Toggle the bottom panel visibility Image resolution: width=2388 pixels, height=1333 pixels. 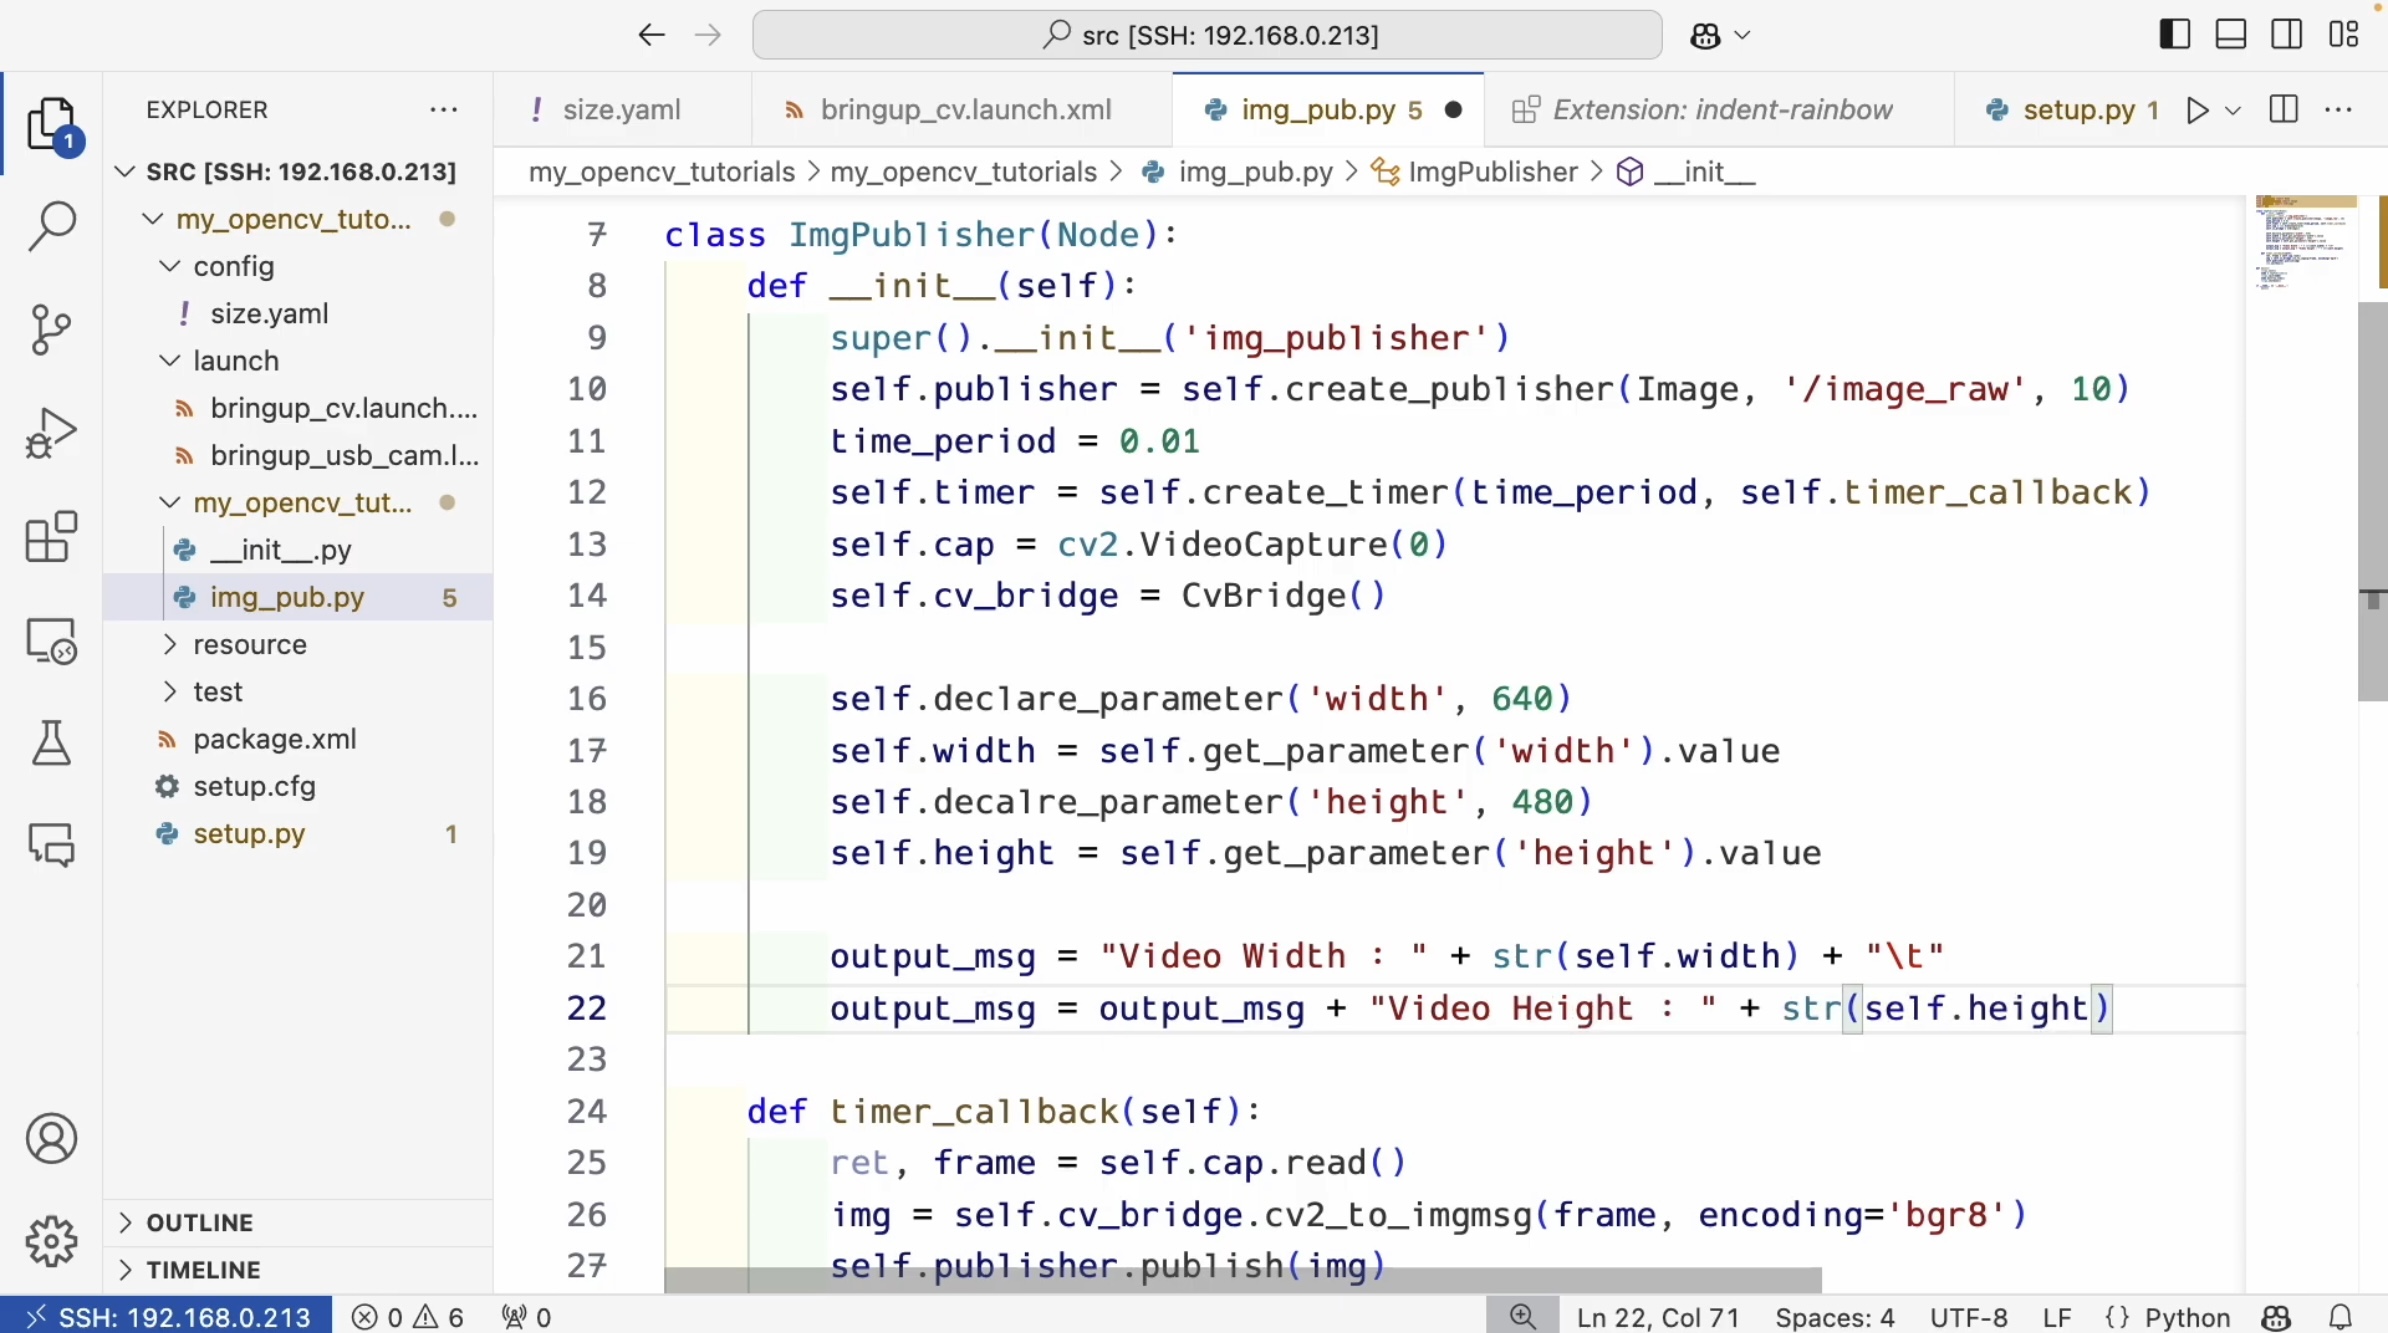click(x=2231, y=35)
